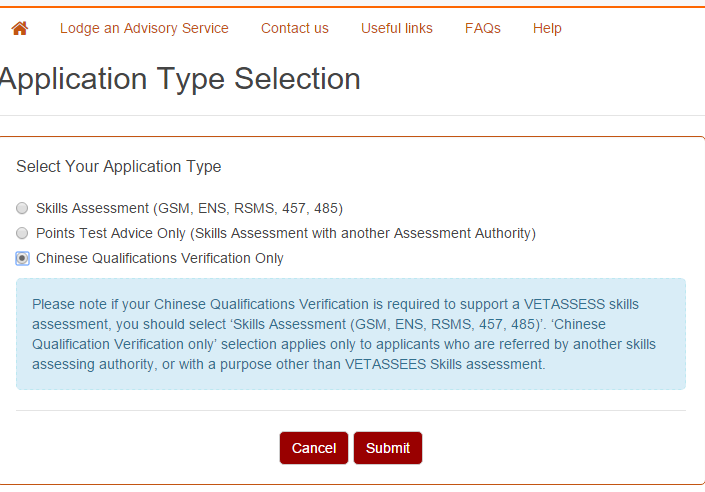Visit the Useful links page
The width and height of the screenshot is (705, 492).
pos(397,28)
